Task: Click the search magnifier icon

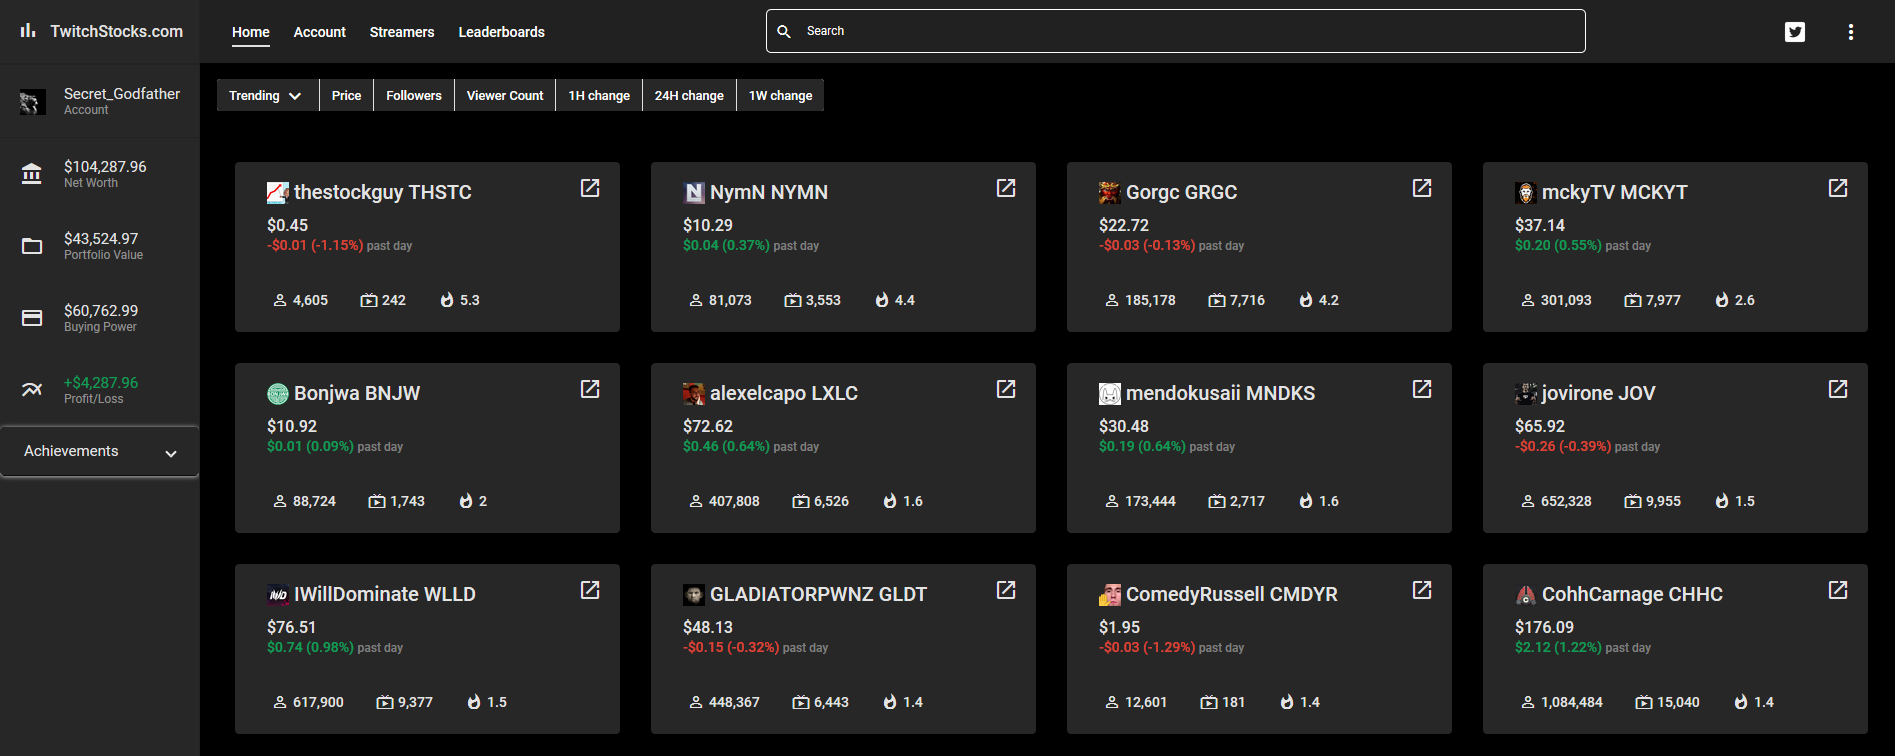Action: click(784, 31)
